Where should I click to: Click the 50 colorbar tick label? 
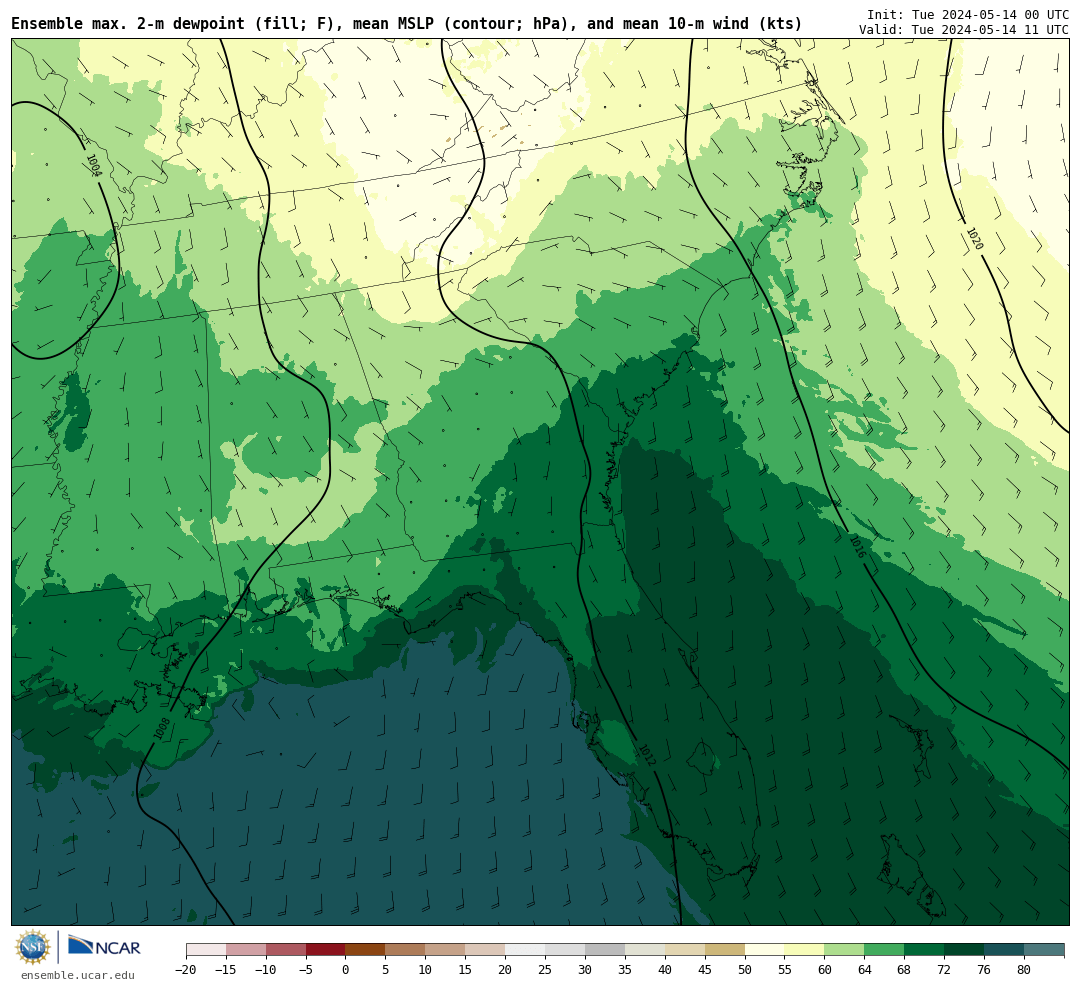(745, 970)
